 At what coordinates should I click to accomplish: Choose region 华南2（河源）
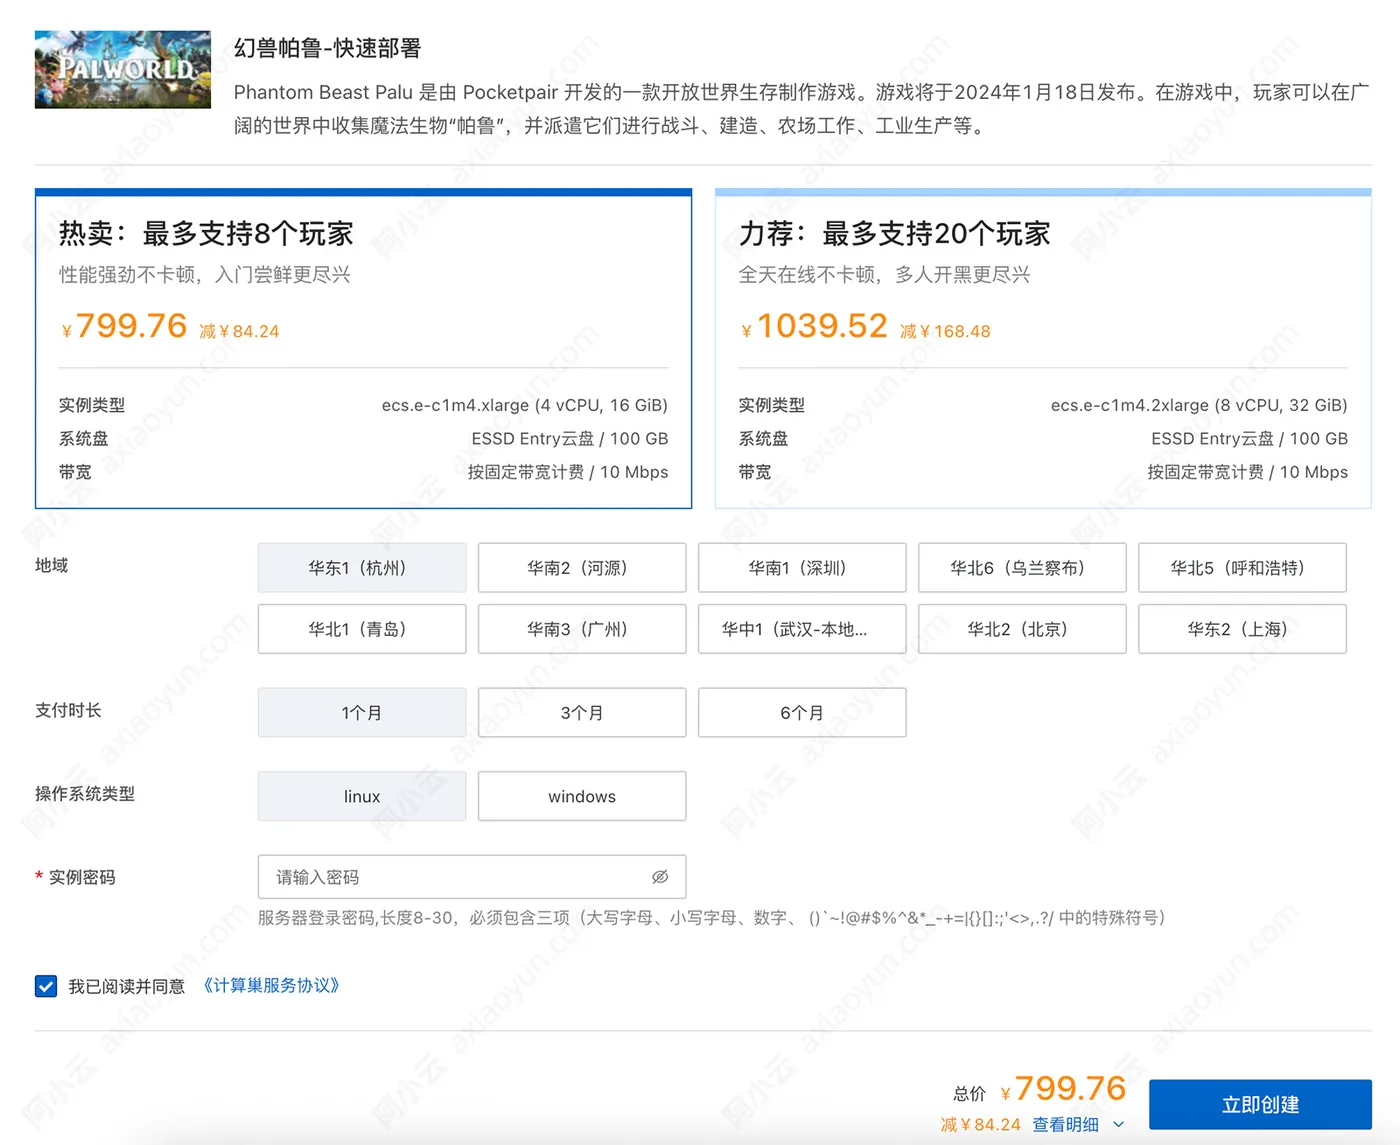click(582, 568)
